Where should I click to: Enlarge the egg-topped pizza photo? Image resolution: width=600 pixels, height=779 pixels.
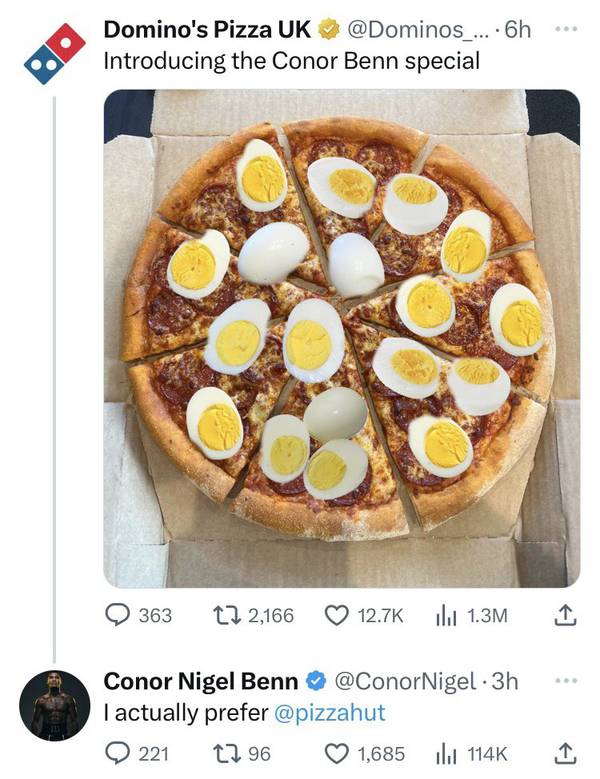pos(341,337)
